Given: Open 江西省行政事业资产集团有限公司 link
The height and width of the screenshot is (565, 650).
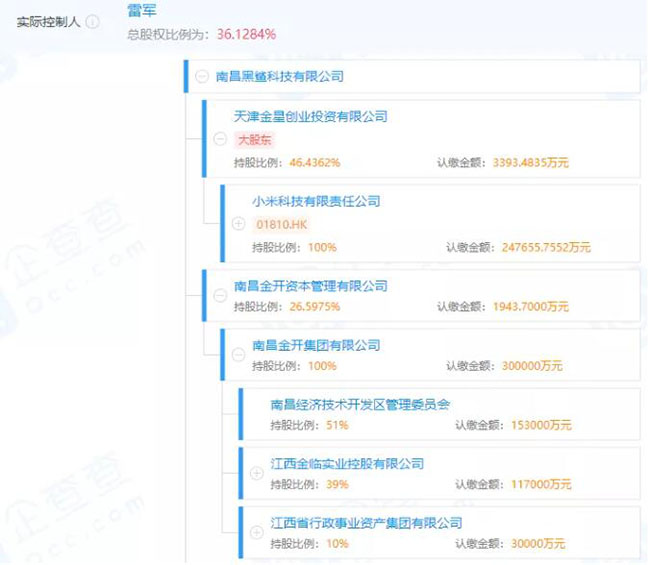Looking at the screenshot, I should point(366,523).
